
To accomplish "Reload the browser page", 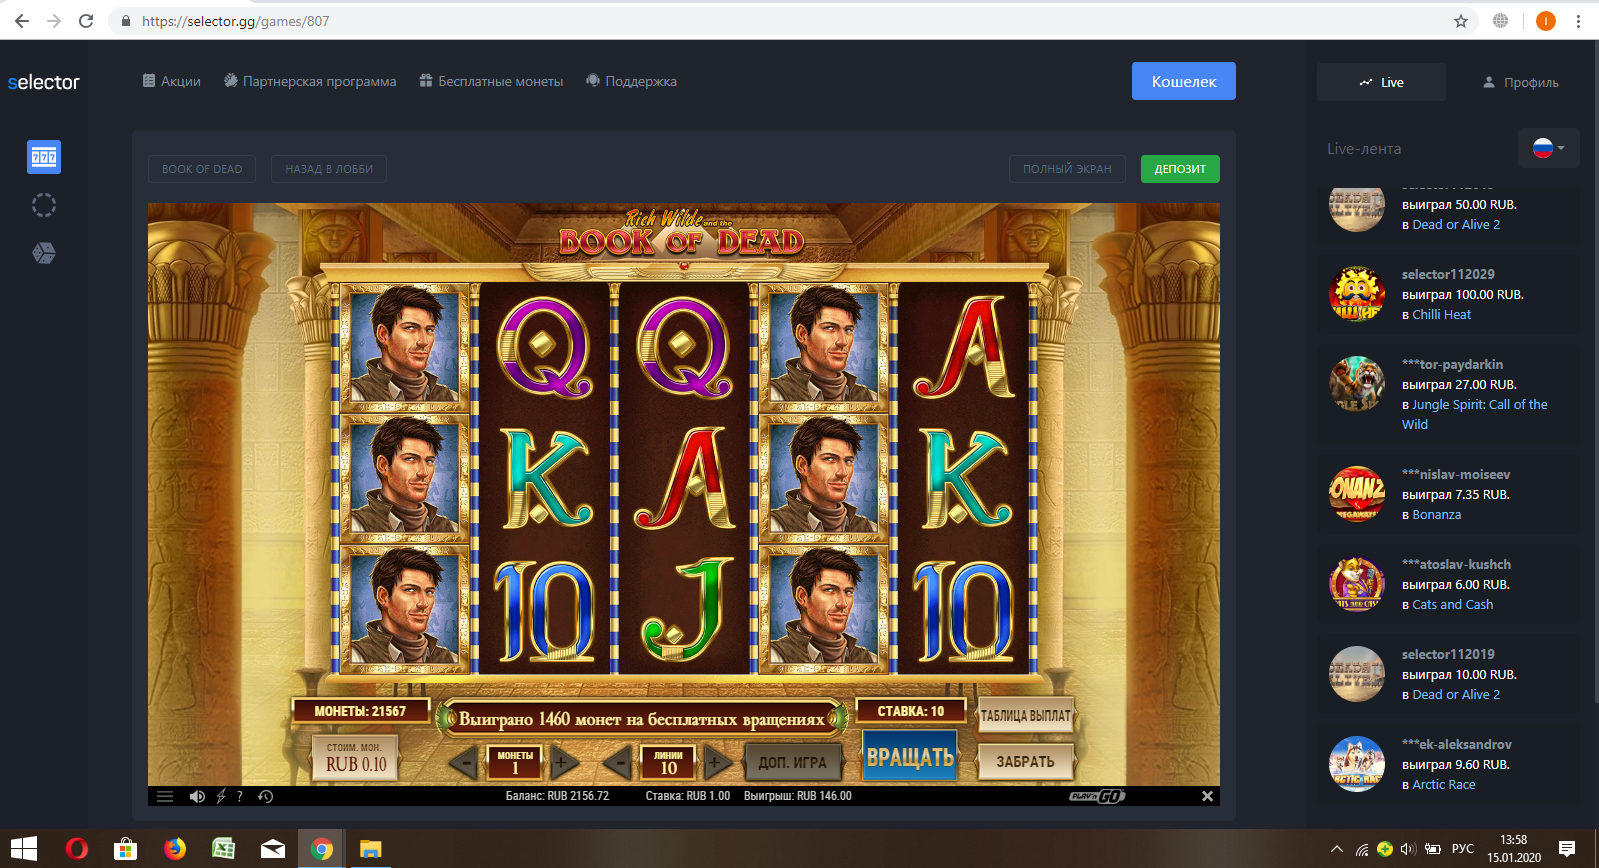I will click(x=86, y=21).
